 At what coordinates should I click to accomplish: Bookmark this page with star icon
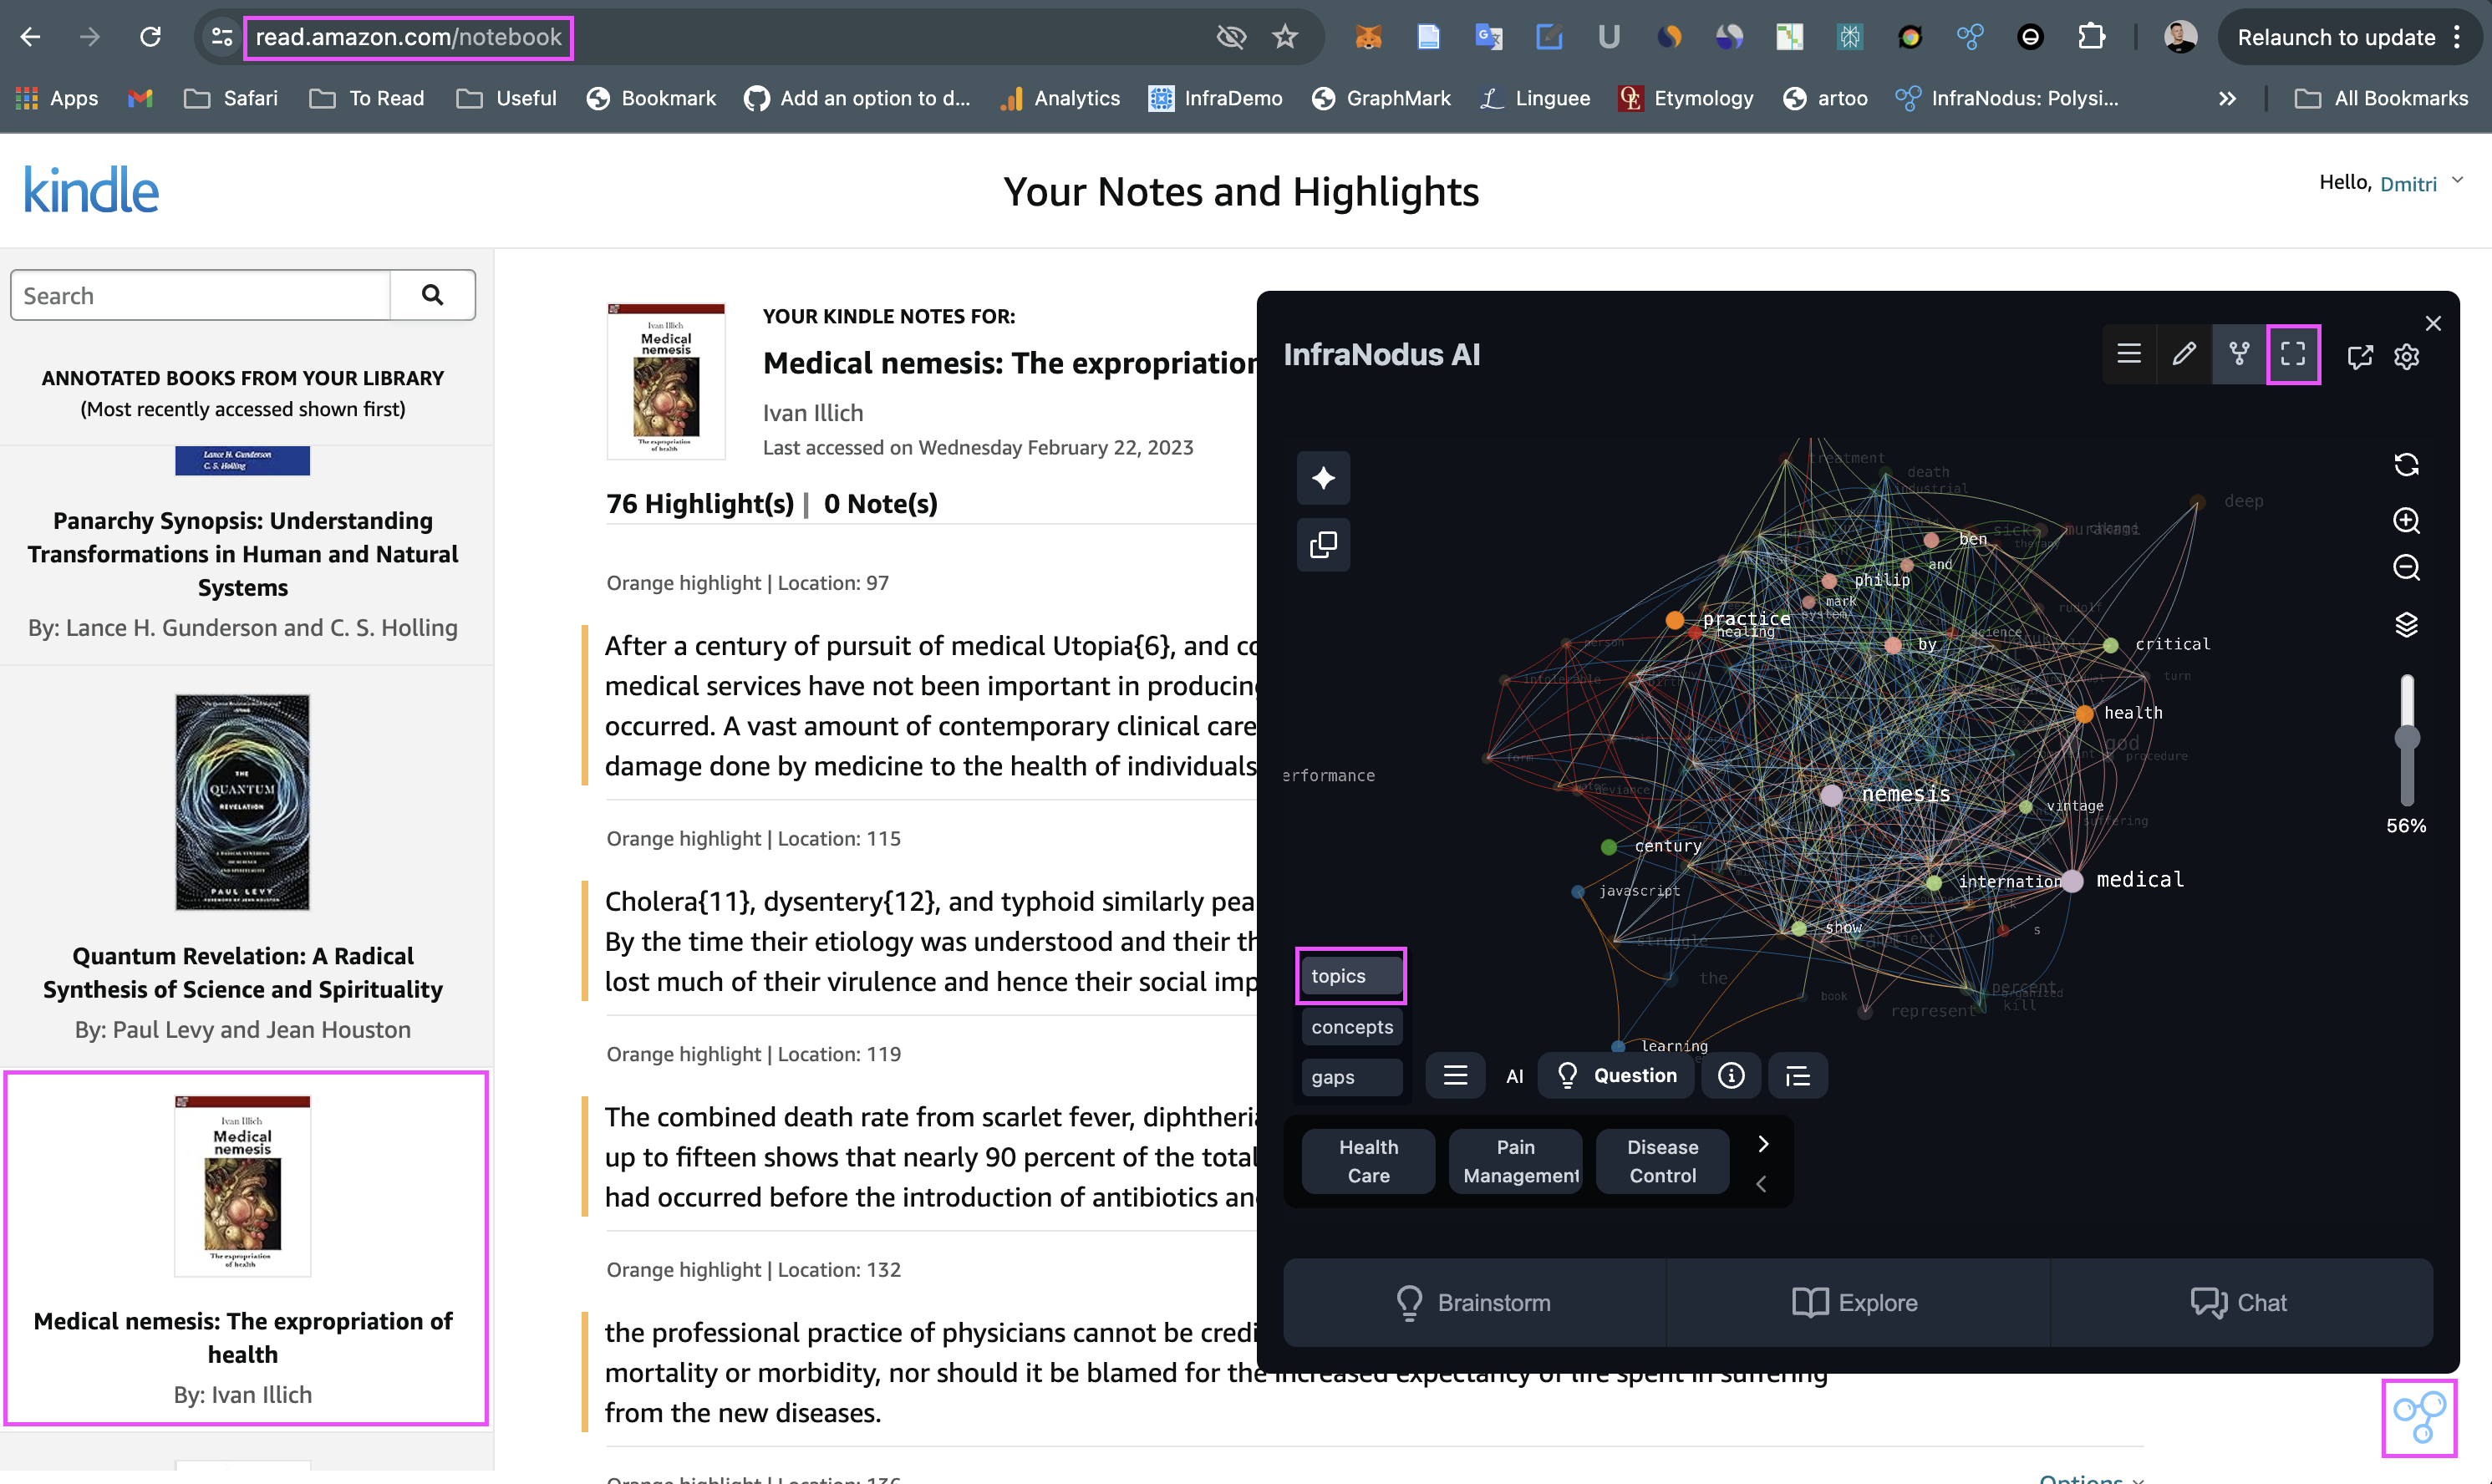(1285, 38)
